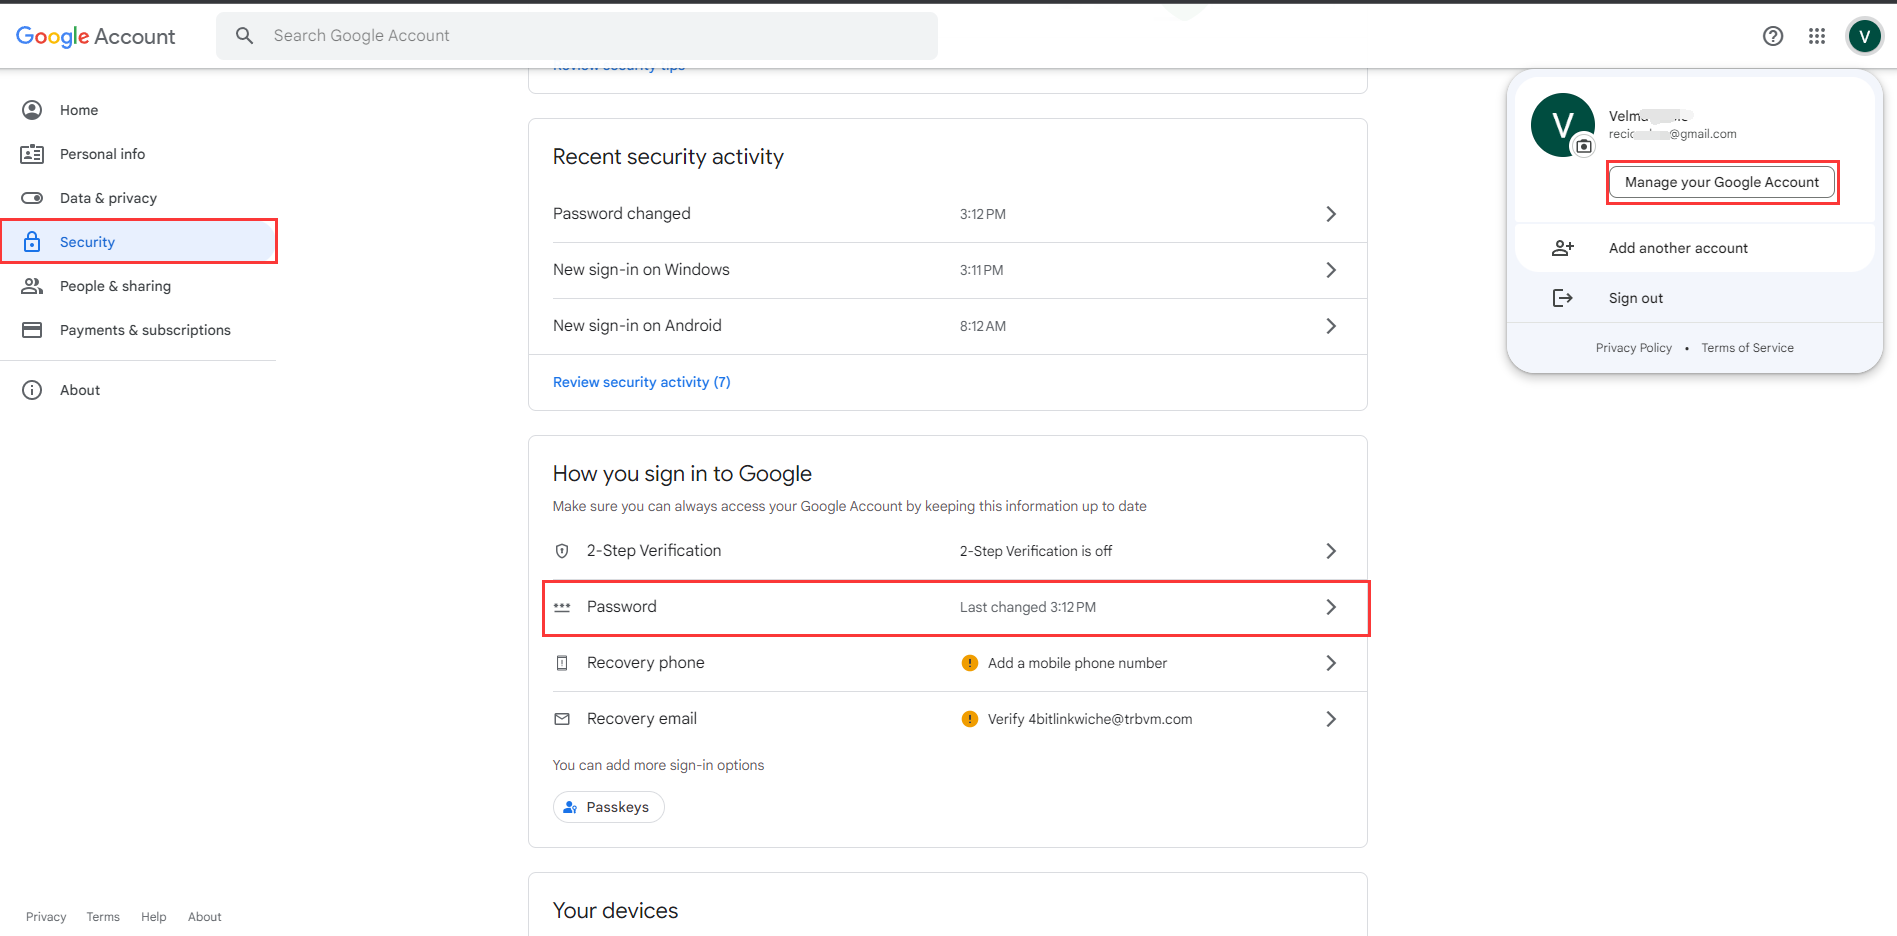Click the People & sharing icon
Viewport: 1897px width, 936px height.
pos(32,286)
